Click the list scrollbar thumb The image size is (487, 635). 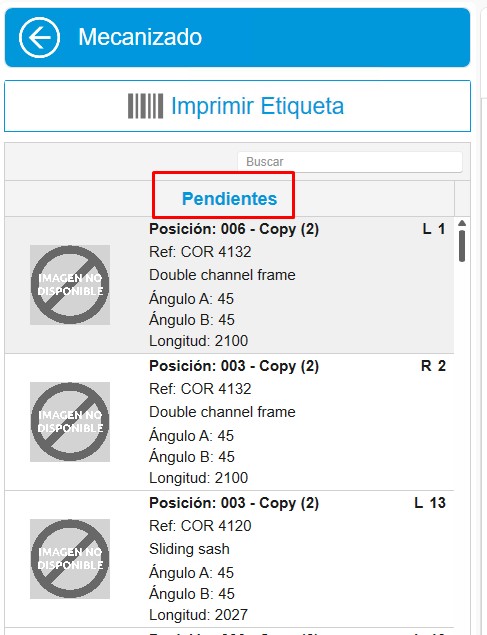point(462,245)
